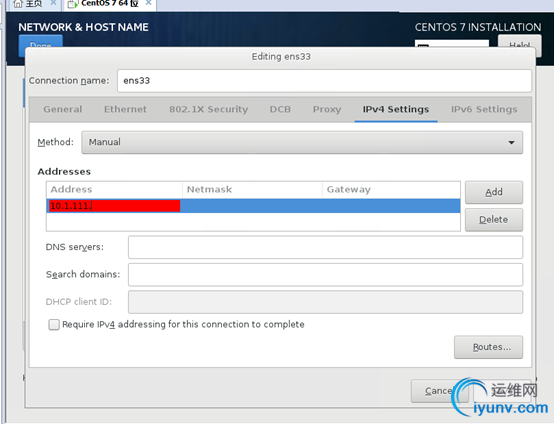Click the Address column header
554x424 pixels.
click(114, 189)
